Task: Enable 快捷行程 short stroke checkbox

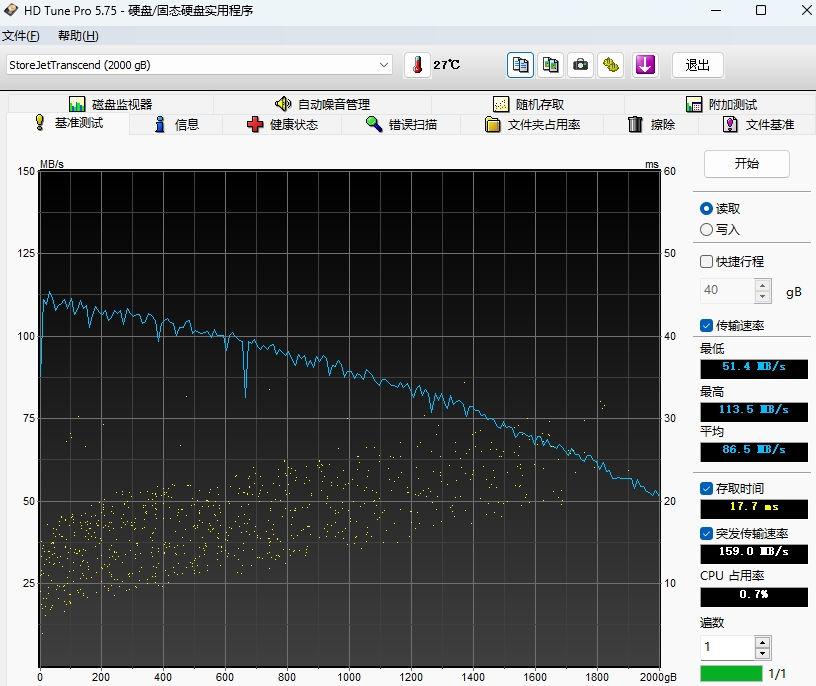Action: pos(706,261)
